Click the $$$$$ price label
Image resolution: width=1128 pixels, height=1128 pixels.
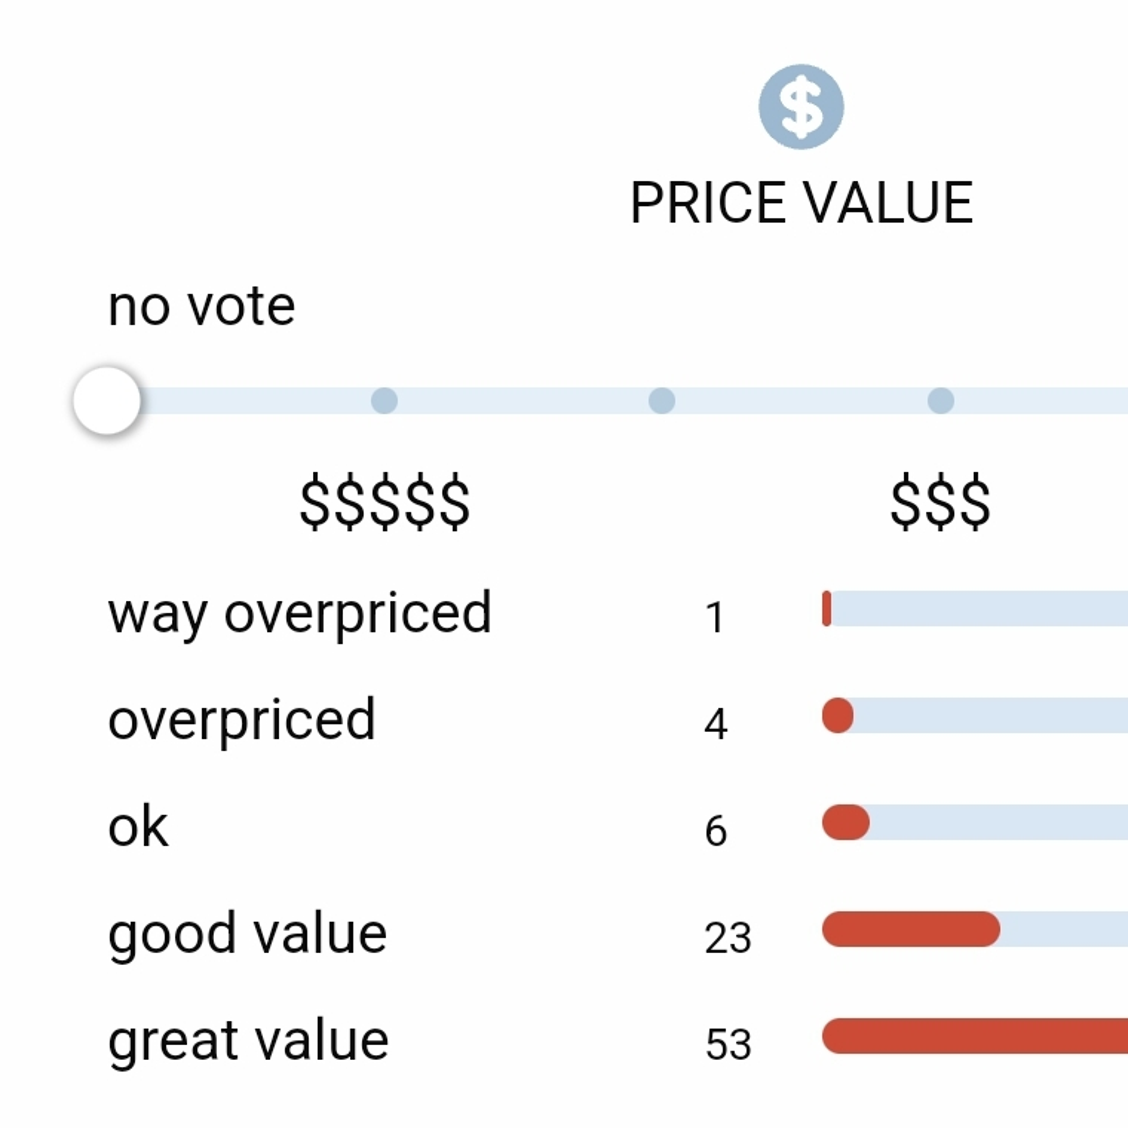click(385, 502)
